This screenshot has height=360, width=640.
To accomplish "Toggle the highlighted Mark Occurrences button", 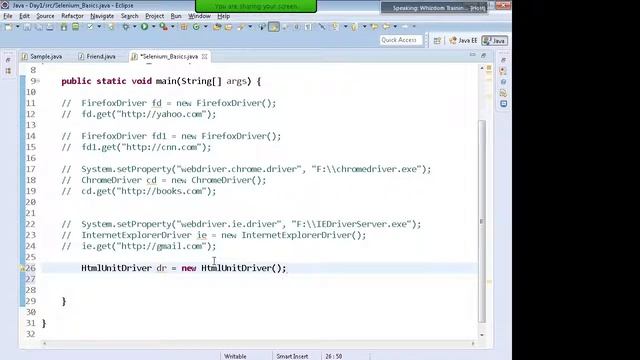I will [273, 27].
